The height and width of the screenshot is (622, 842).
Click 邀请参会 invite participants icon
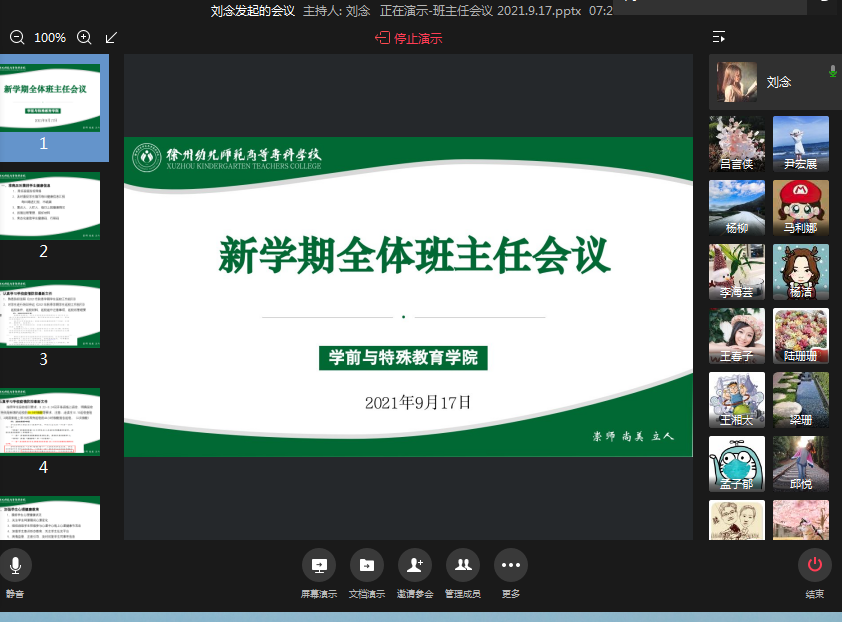(x=414, y=566)
